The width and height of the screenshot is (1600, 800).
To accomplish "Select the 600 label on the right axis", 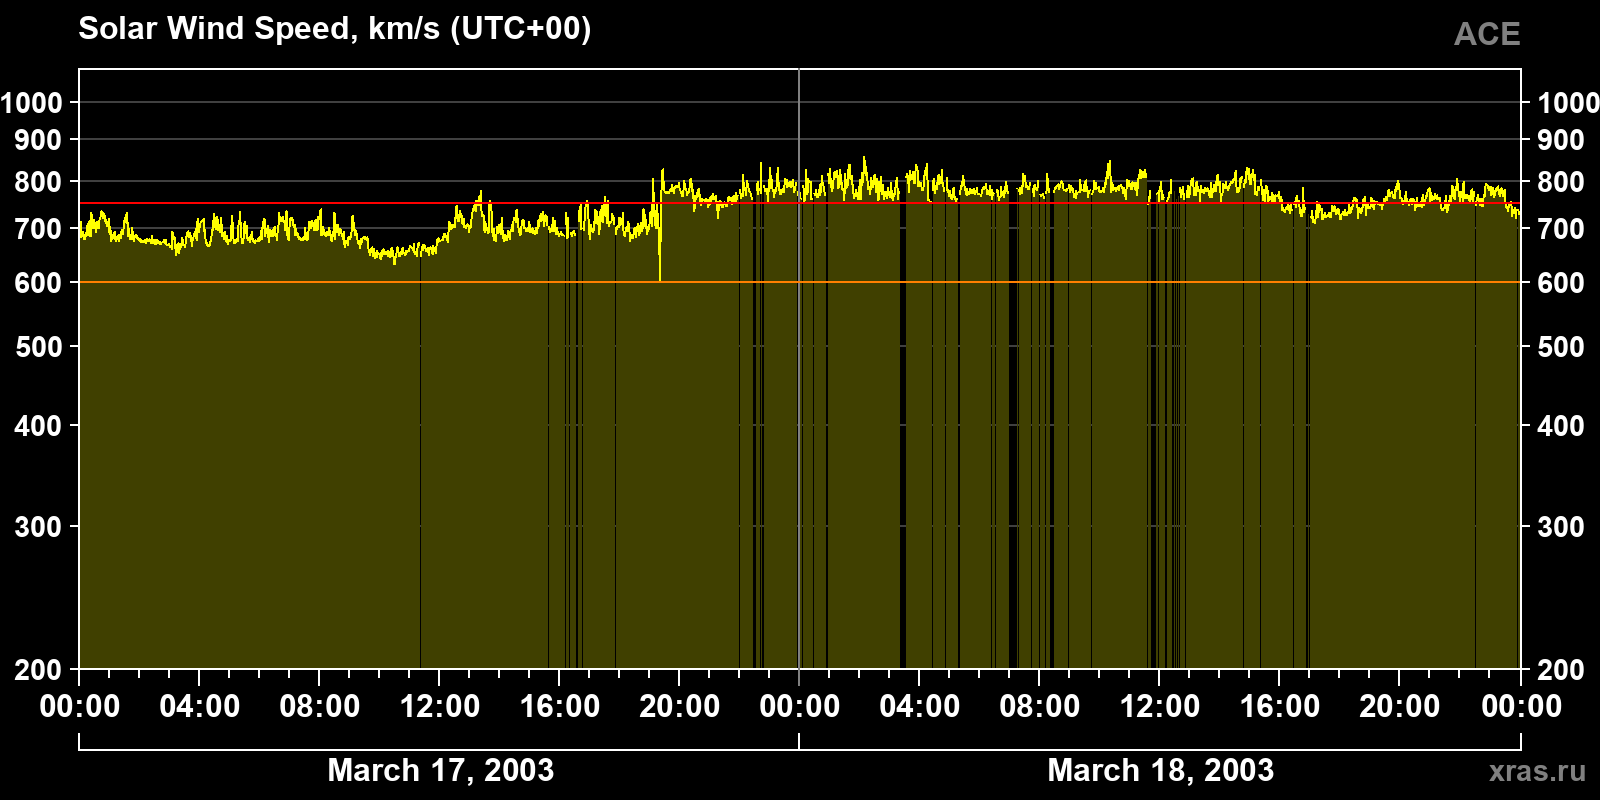I will (1561, 283).
